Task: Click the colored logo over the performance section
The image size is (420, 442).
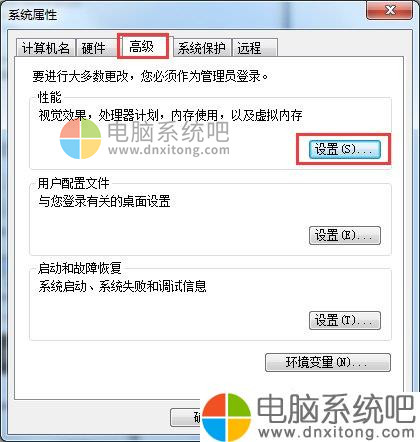Action: click(80, 138)
